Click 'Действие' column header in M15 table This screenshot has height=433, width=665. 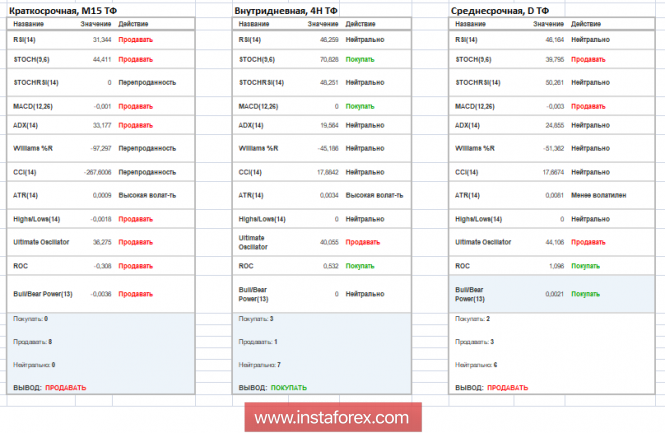[133, 24]
